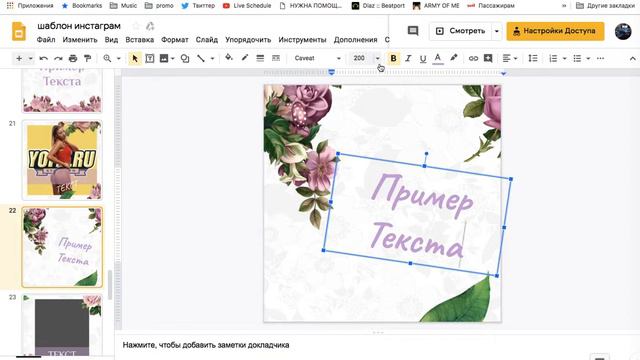Click the speaker notes field
The width and height of the screenshot is (640, 360).
(x=206, y=345)
